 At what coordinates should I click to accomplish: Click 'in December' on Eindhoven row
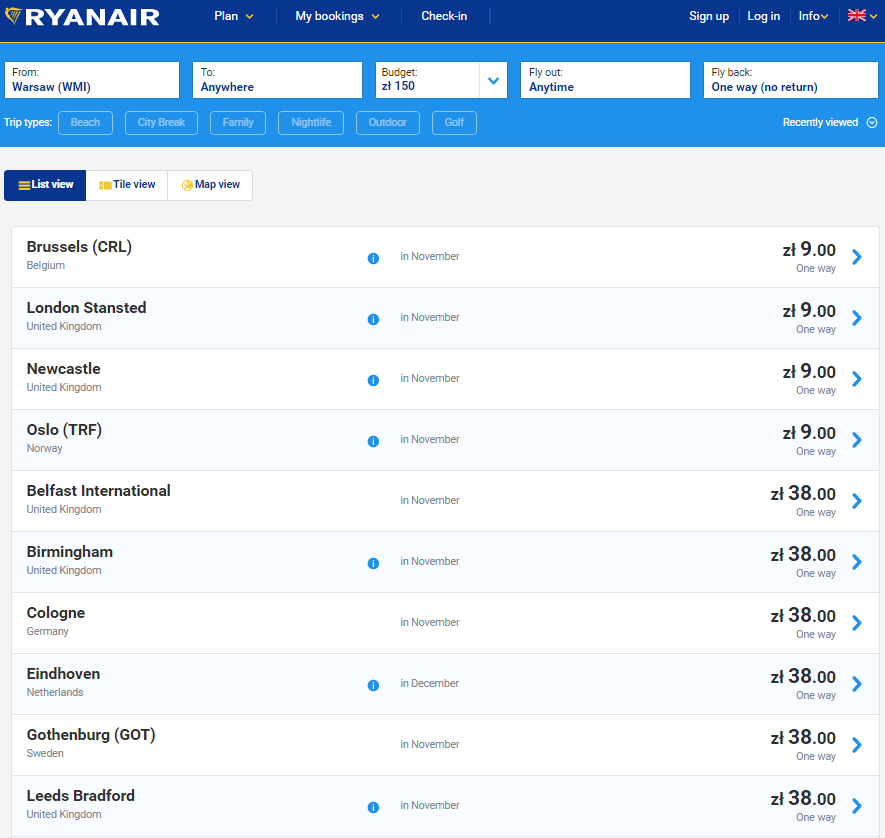(x=430, y=683)
